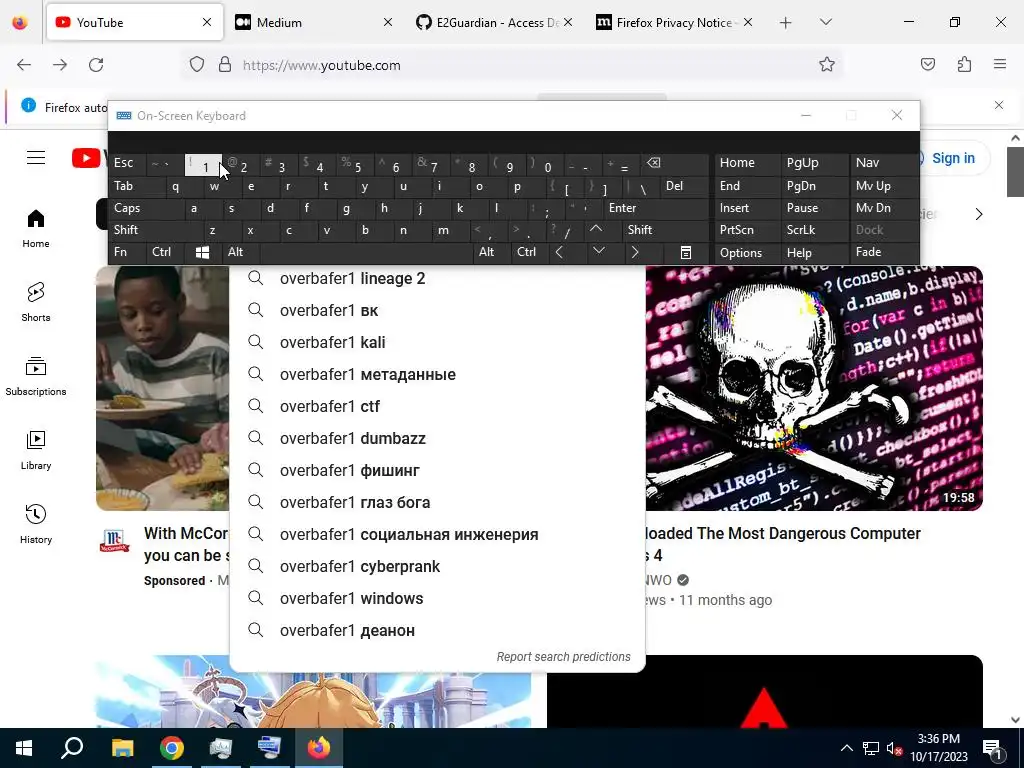Toggle Caps key on On-Screen Keyboard
Image resolution: width=1024 pixels, height=768 pixels.
pos(146,208)
